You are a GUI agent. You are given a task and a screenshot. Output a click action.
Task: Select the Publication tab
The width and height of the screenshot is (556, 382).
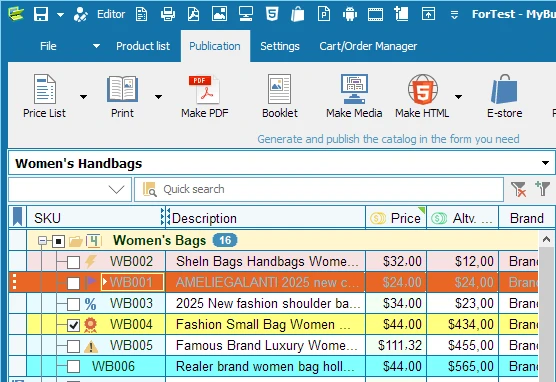(x=215, y=46)
